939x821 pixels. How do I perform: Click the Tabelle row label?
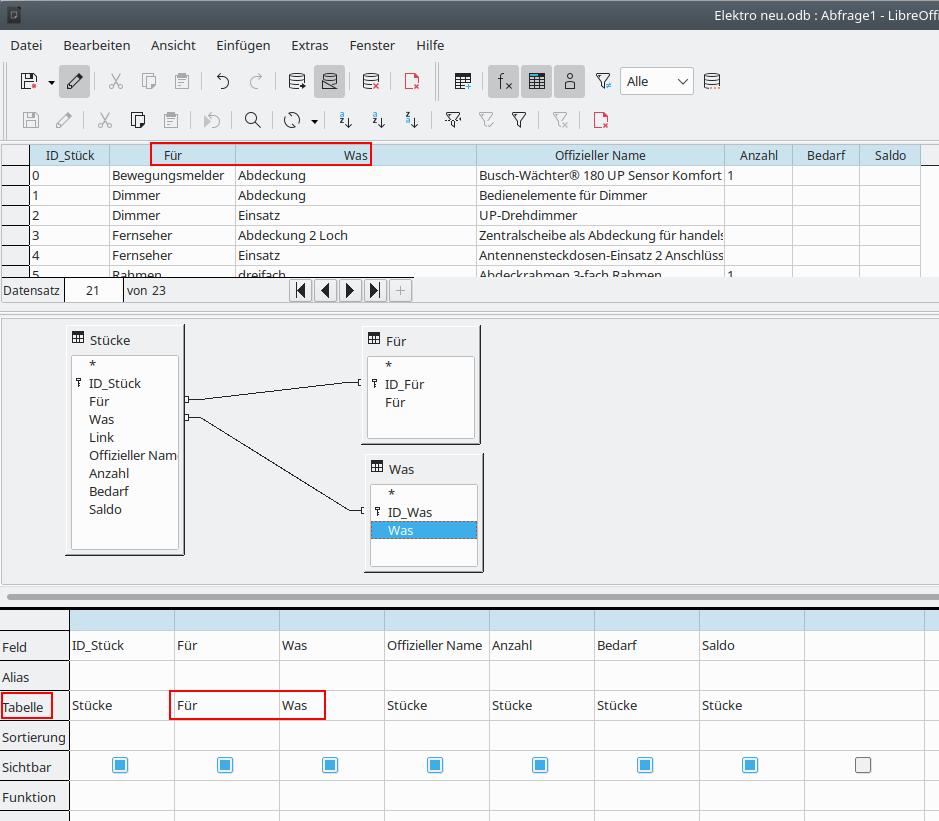[24, 707]
